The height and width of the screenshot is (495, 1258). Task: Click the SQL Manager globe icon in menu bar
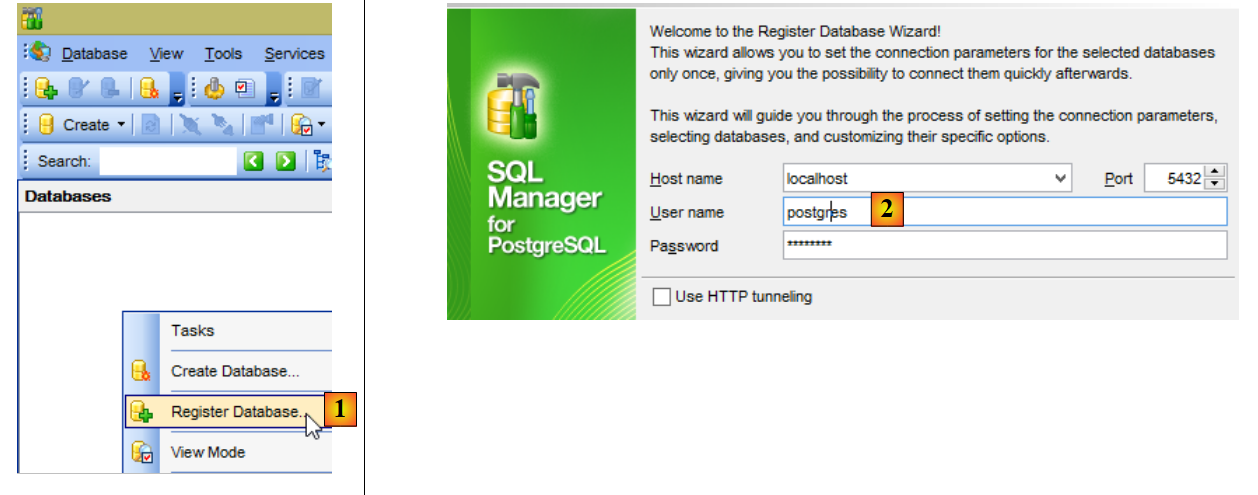[39, 53]
